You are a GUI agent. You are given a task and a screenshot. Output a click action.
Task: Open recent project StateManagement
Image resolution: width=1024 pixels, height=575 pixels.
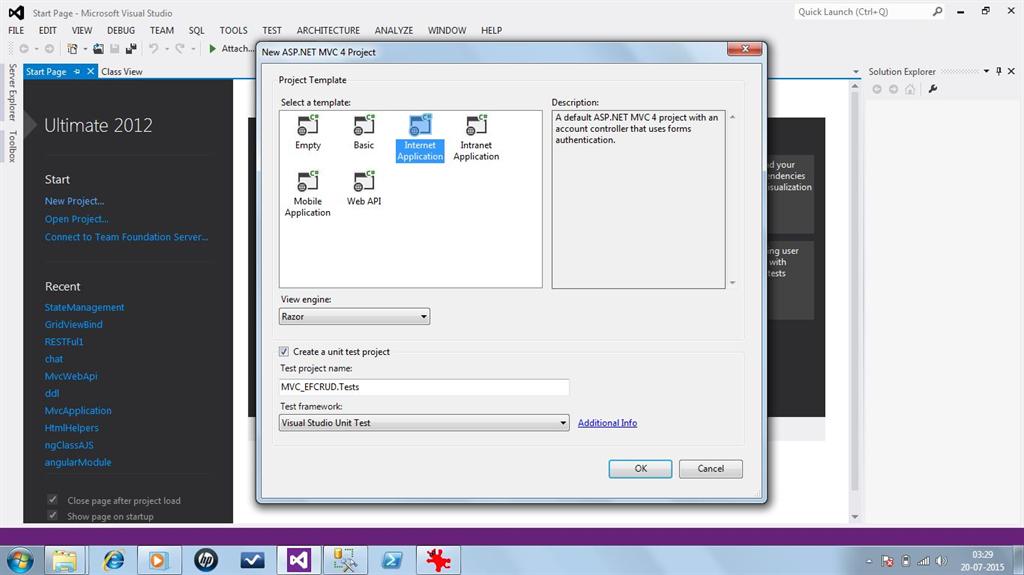point(84,307)
